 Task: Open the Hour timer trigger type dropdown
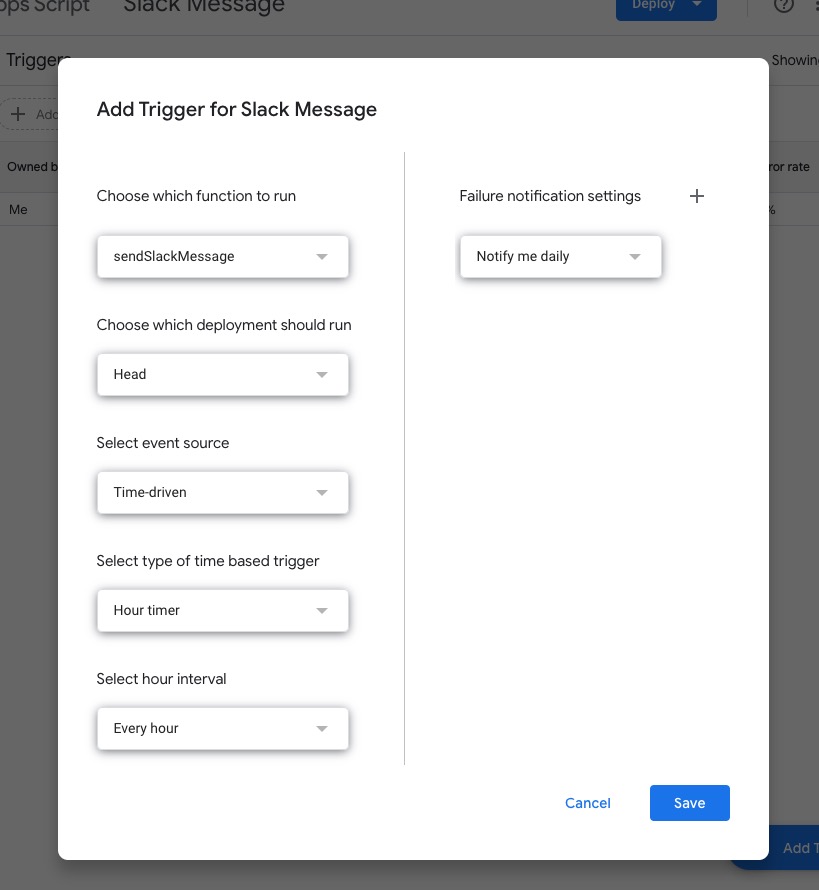tap(222, 611)
